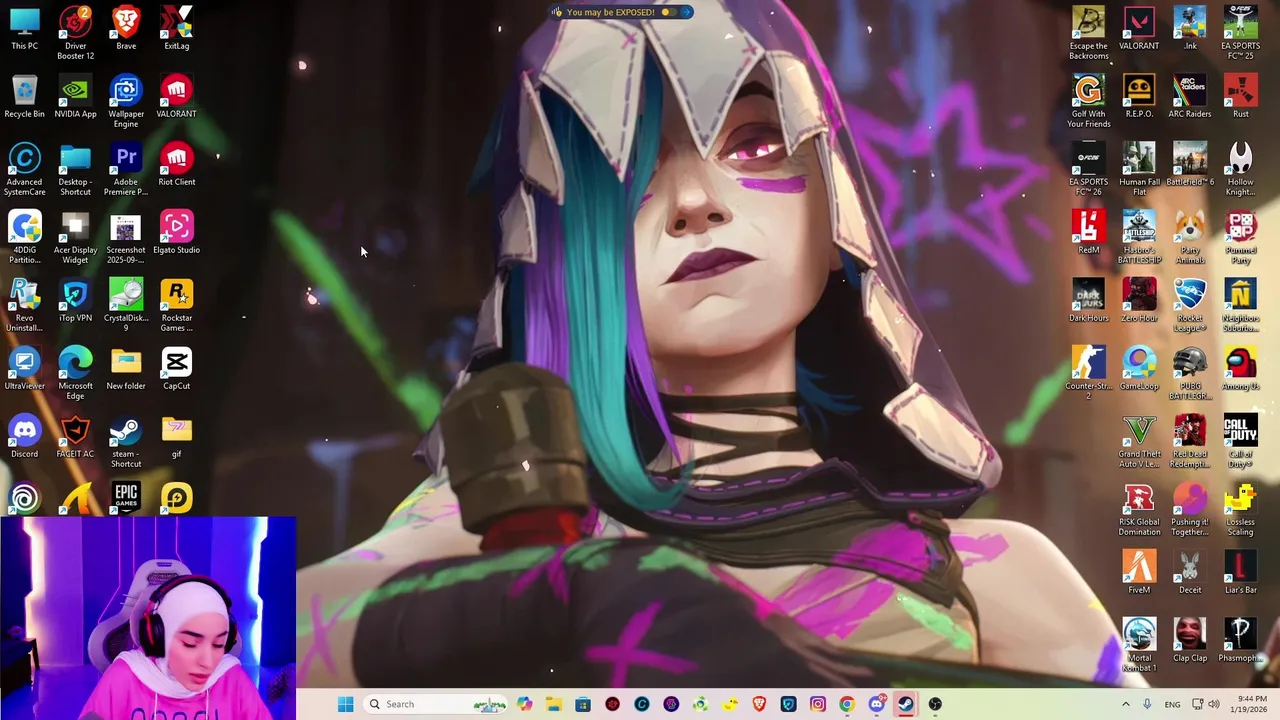Image resolution: width=1280 pixels, height=720 pixels.
Task: Launch PUBG BATTLEGROUNDS desktop icon
Action: [x=1190, y=373]
